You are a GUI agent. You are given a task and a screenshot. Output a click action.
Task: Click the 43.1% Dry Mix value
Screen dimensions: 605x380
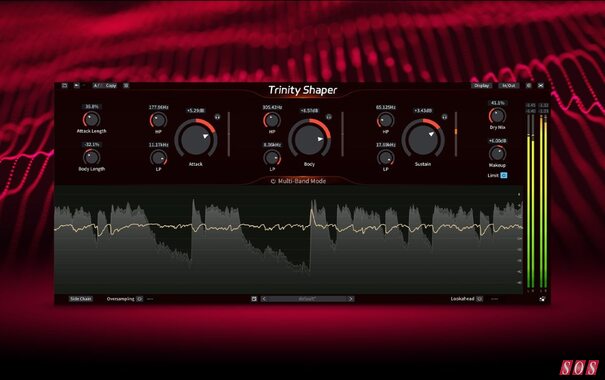click(497, 103)
